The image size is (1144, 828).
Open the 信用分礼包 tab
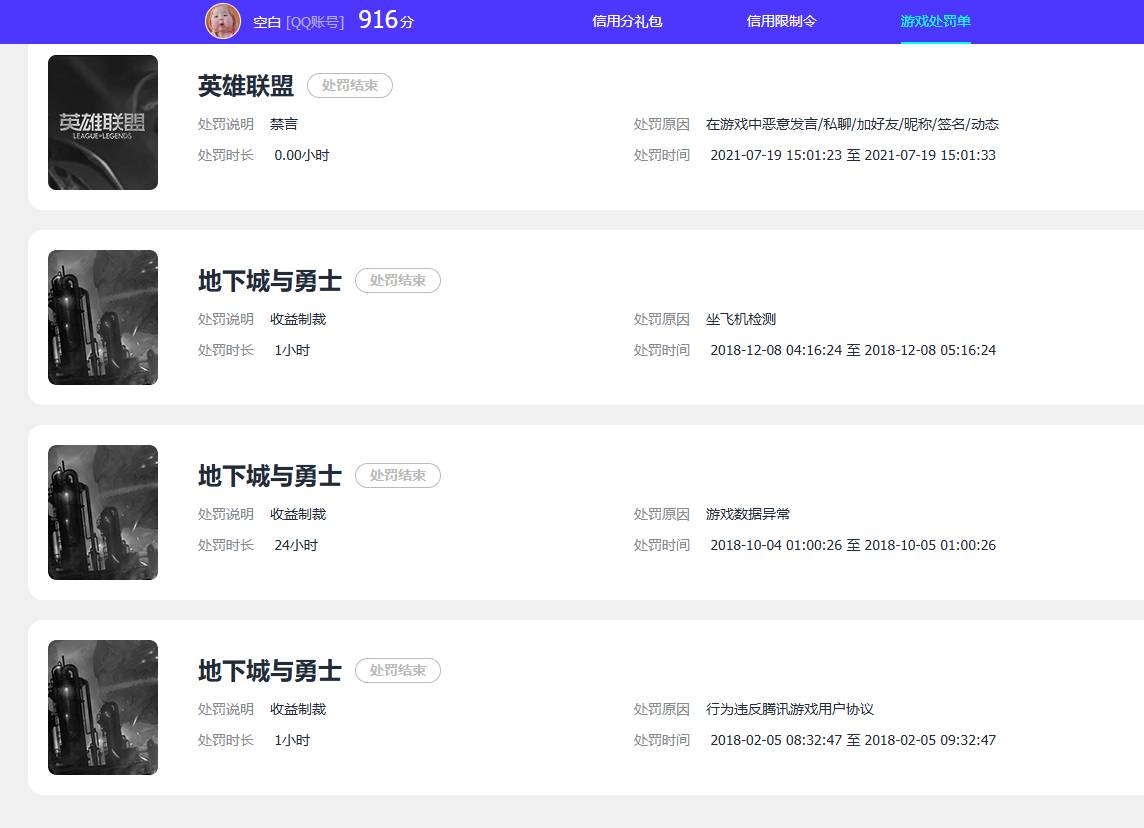pos(627,21)
